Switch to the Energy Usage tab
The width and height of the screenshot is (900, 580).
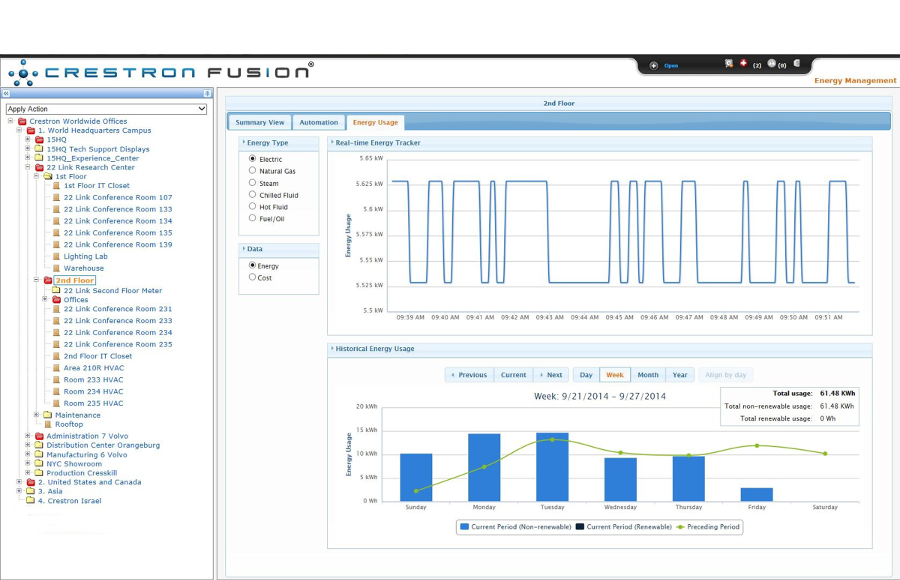click(375, 122)
